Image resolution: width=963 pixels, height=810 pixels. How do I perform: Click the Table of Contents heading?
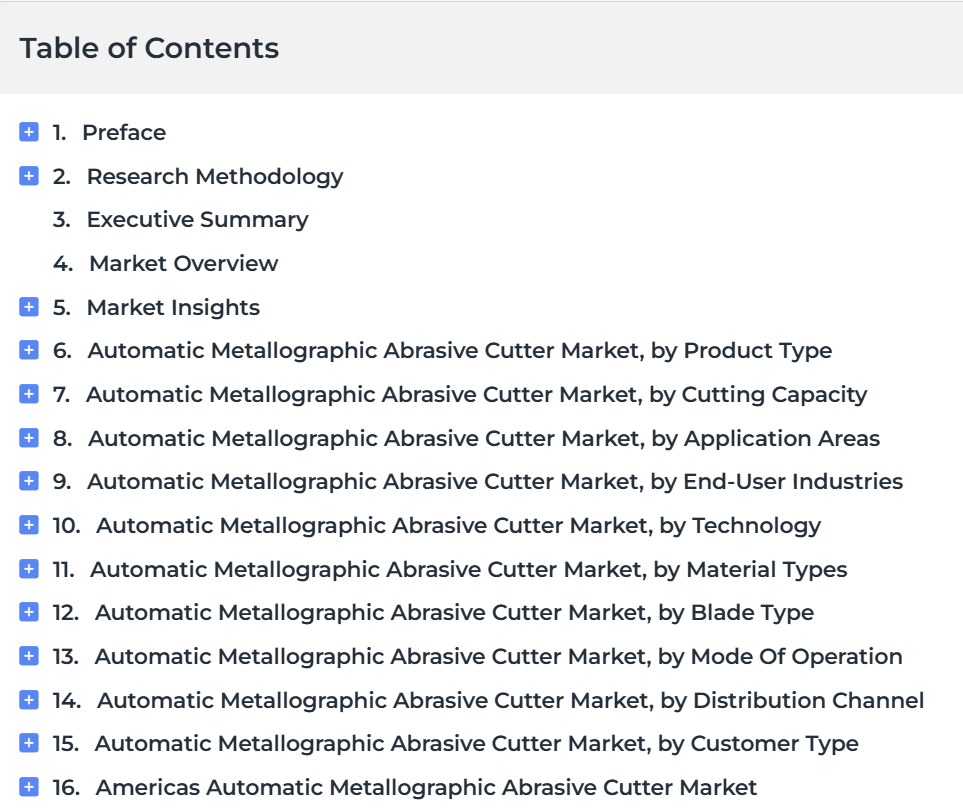pos(149,48)
